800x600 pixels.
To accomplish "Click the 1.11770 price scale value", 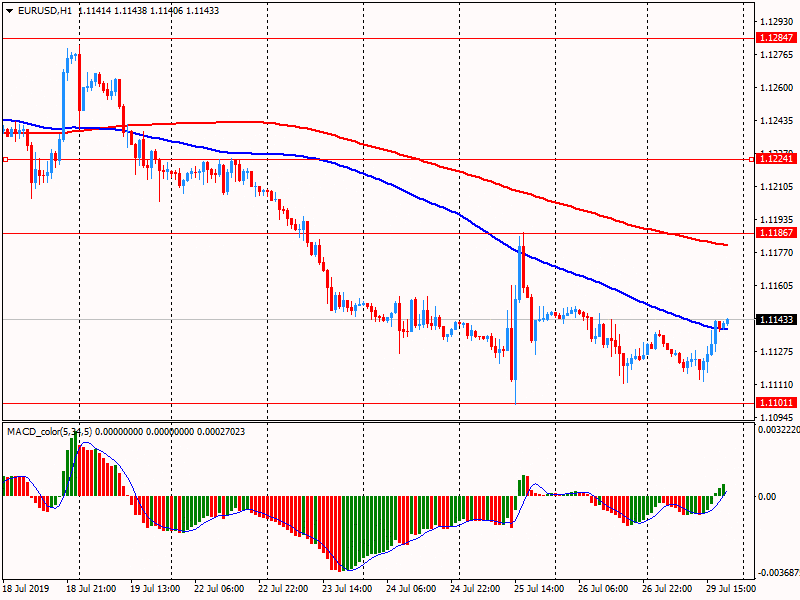I will coord(777,253).
